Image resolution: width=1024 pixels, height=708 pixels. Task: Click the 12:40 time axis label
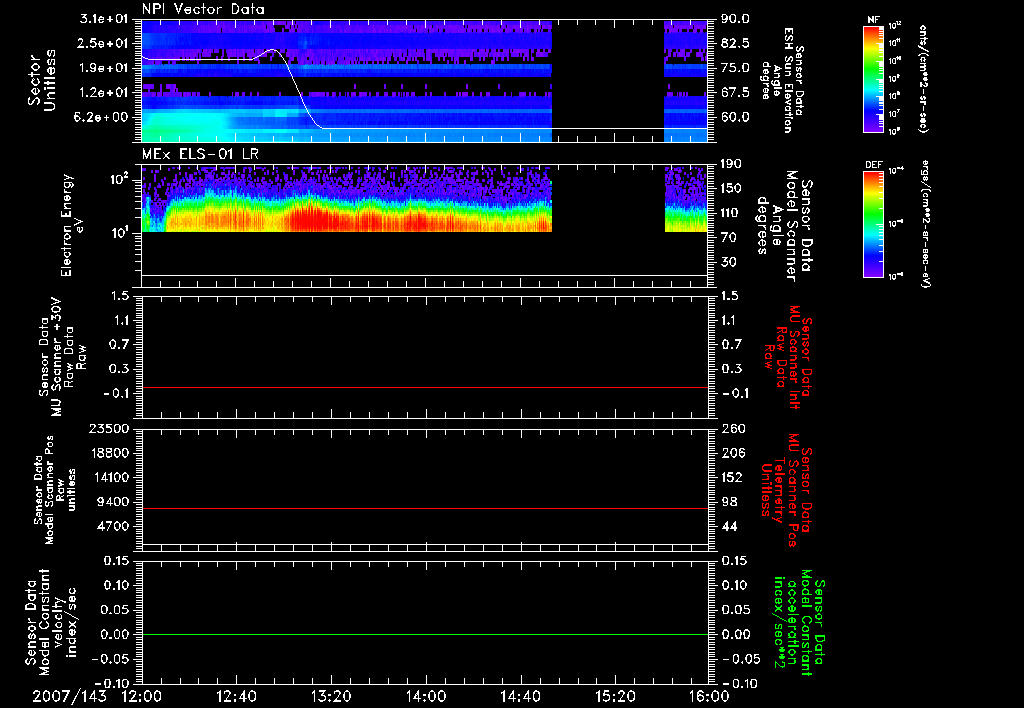[x=236, y=696]
